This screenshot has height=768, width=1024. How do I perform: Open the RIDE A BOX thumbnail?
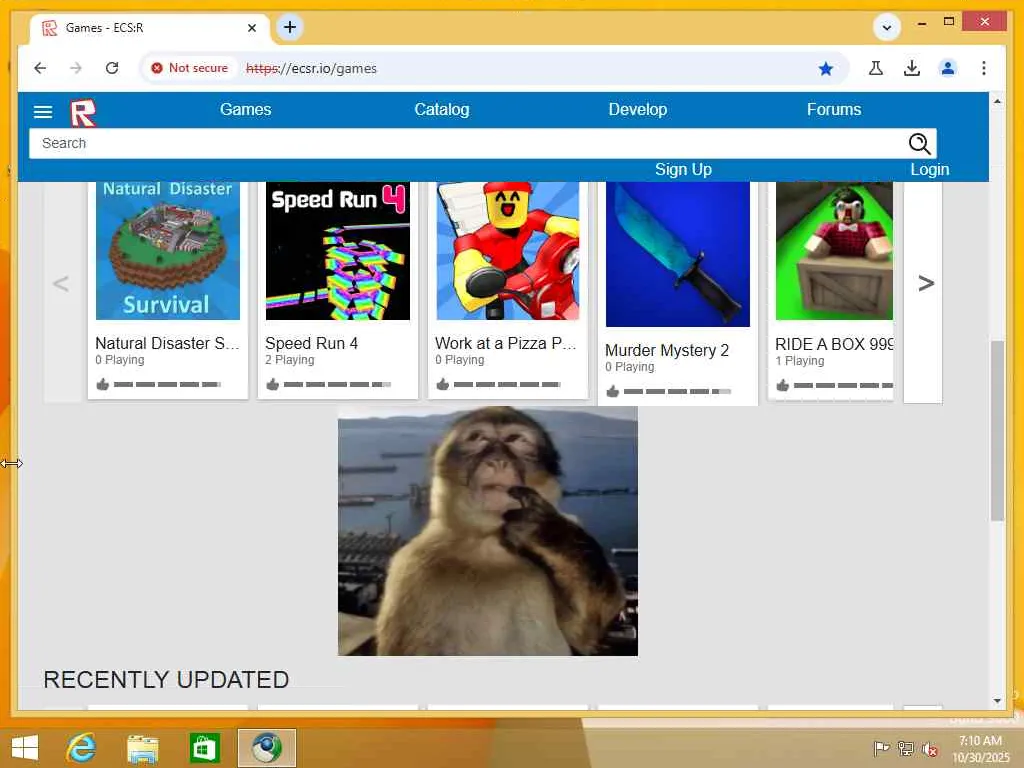coord(834,251)
